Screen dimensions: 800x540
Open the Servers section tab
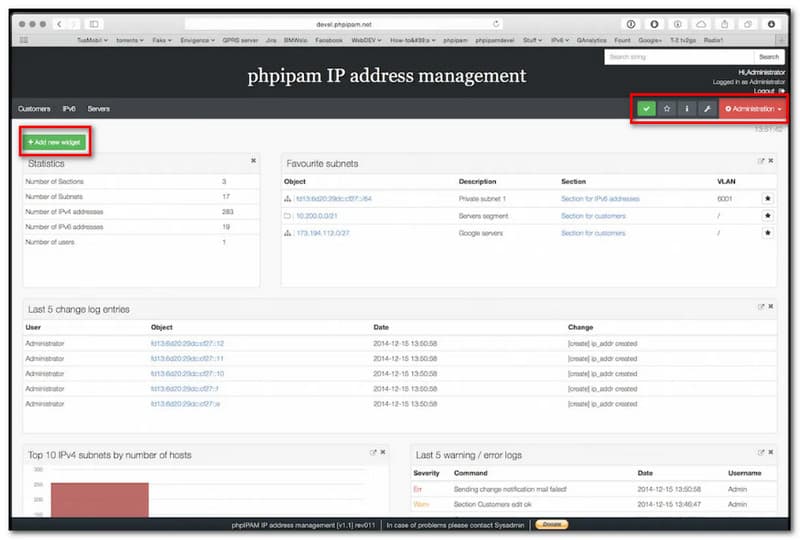pos(98,108)
